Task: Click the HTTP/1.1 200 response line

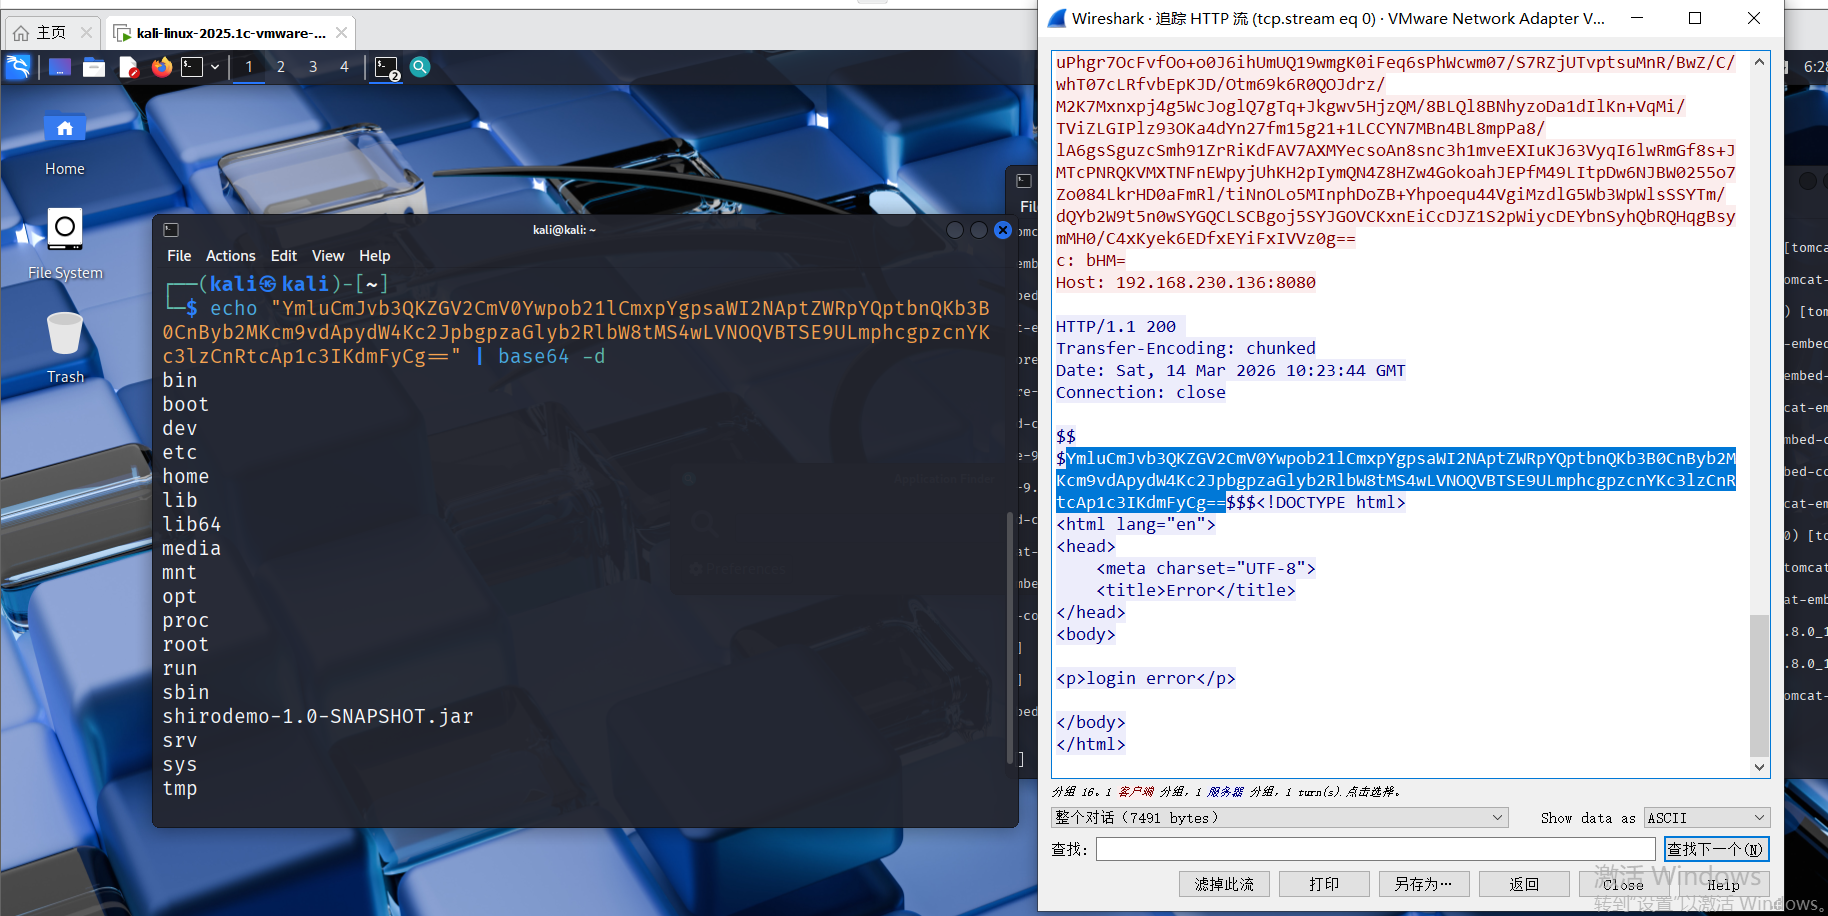Action: 1116,326
